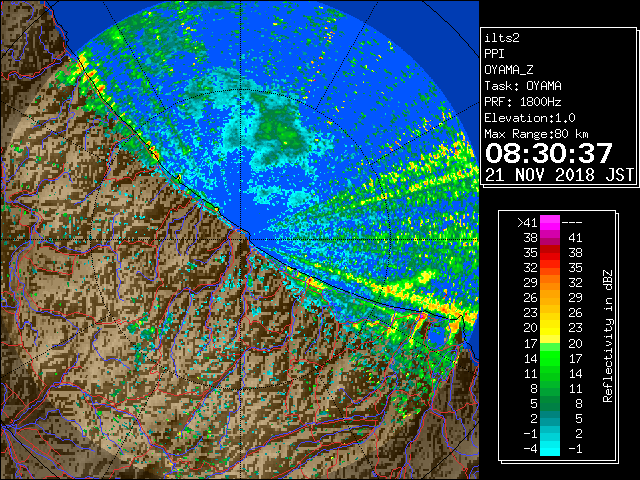Click the 'OYAMA_Z' product name
The width and height of the screenshot is (640, 480).
(509, 70)
